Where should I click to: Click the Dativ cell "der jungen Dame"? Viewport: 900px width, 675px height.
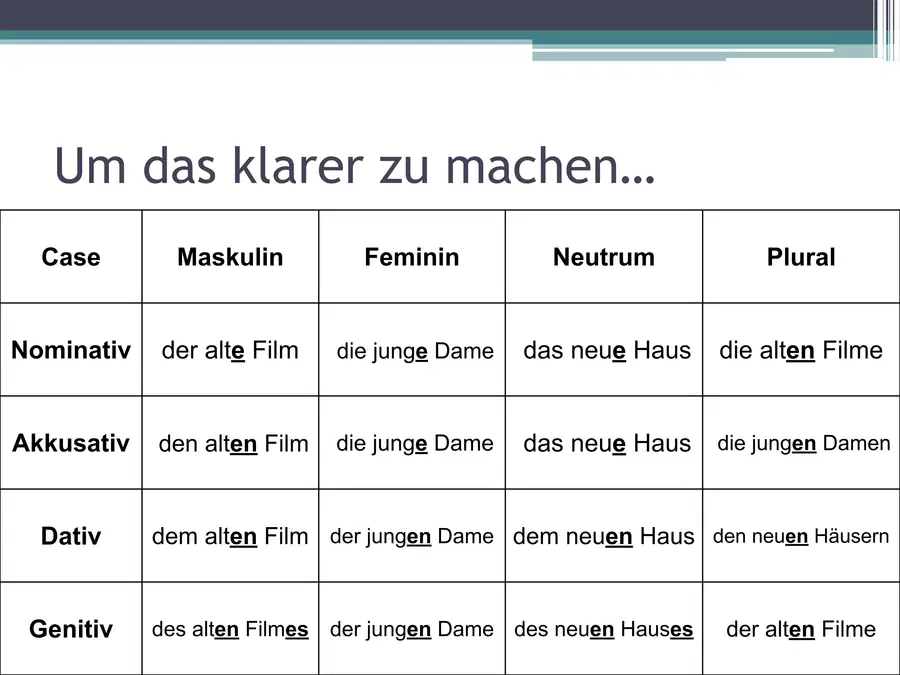(x=412, y=536)
